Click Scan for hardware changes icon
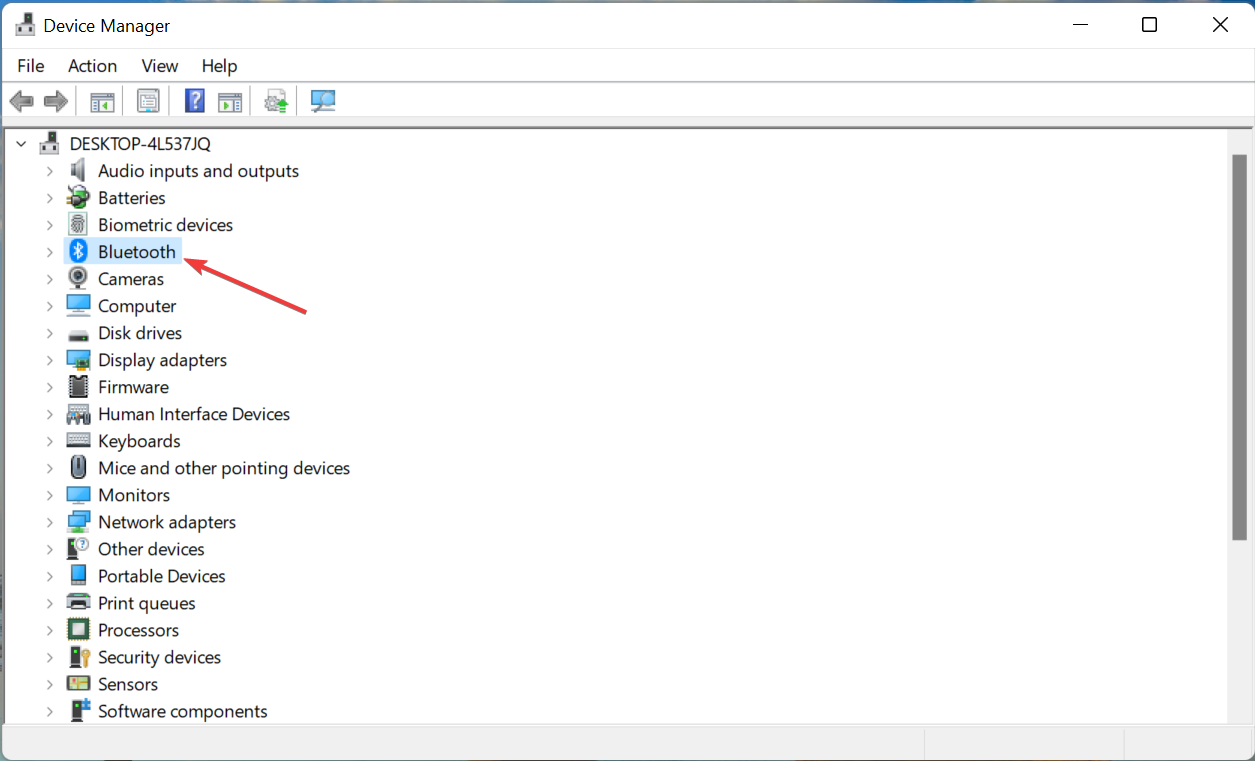Screen dimensions: 1255x761 pos(323,101)
